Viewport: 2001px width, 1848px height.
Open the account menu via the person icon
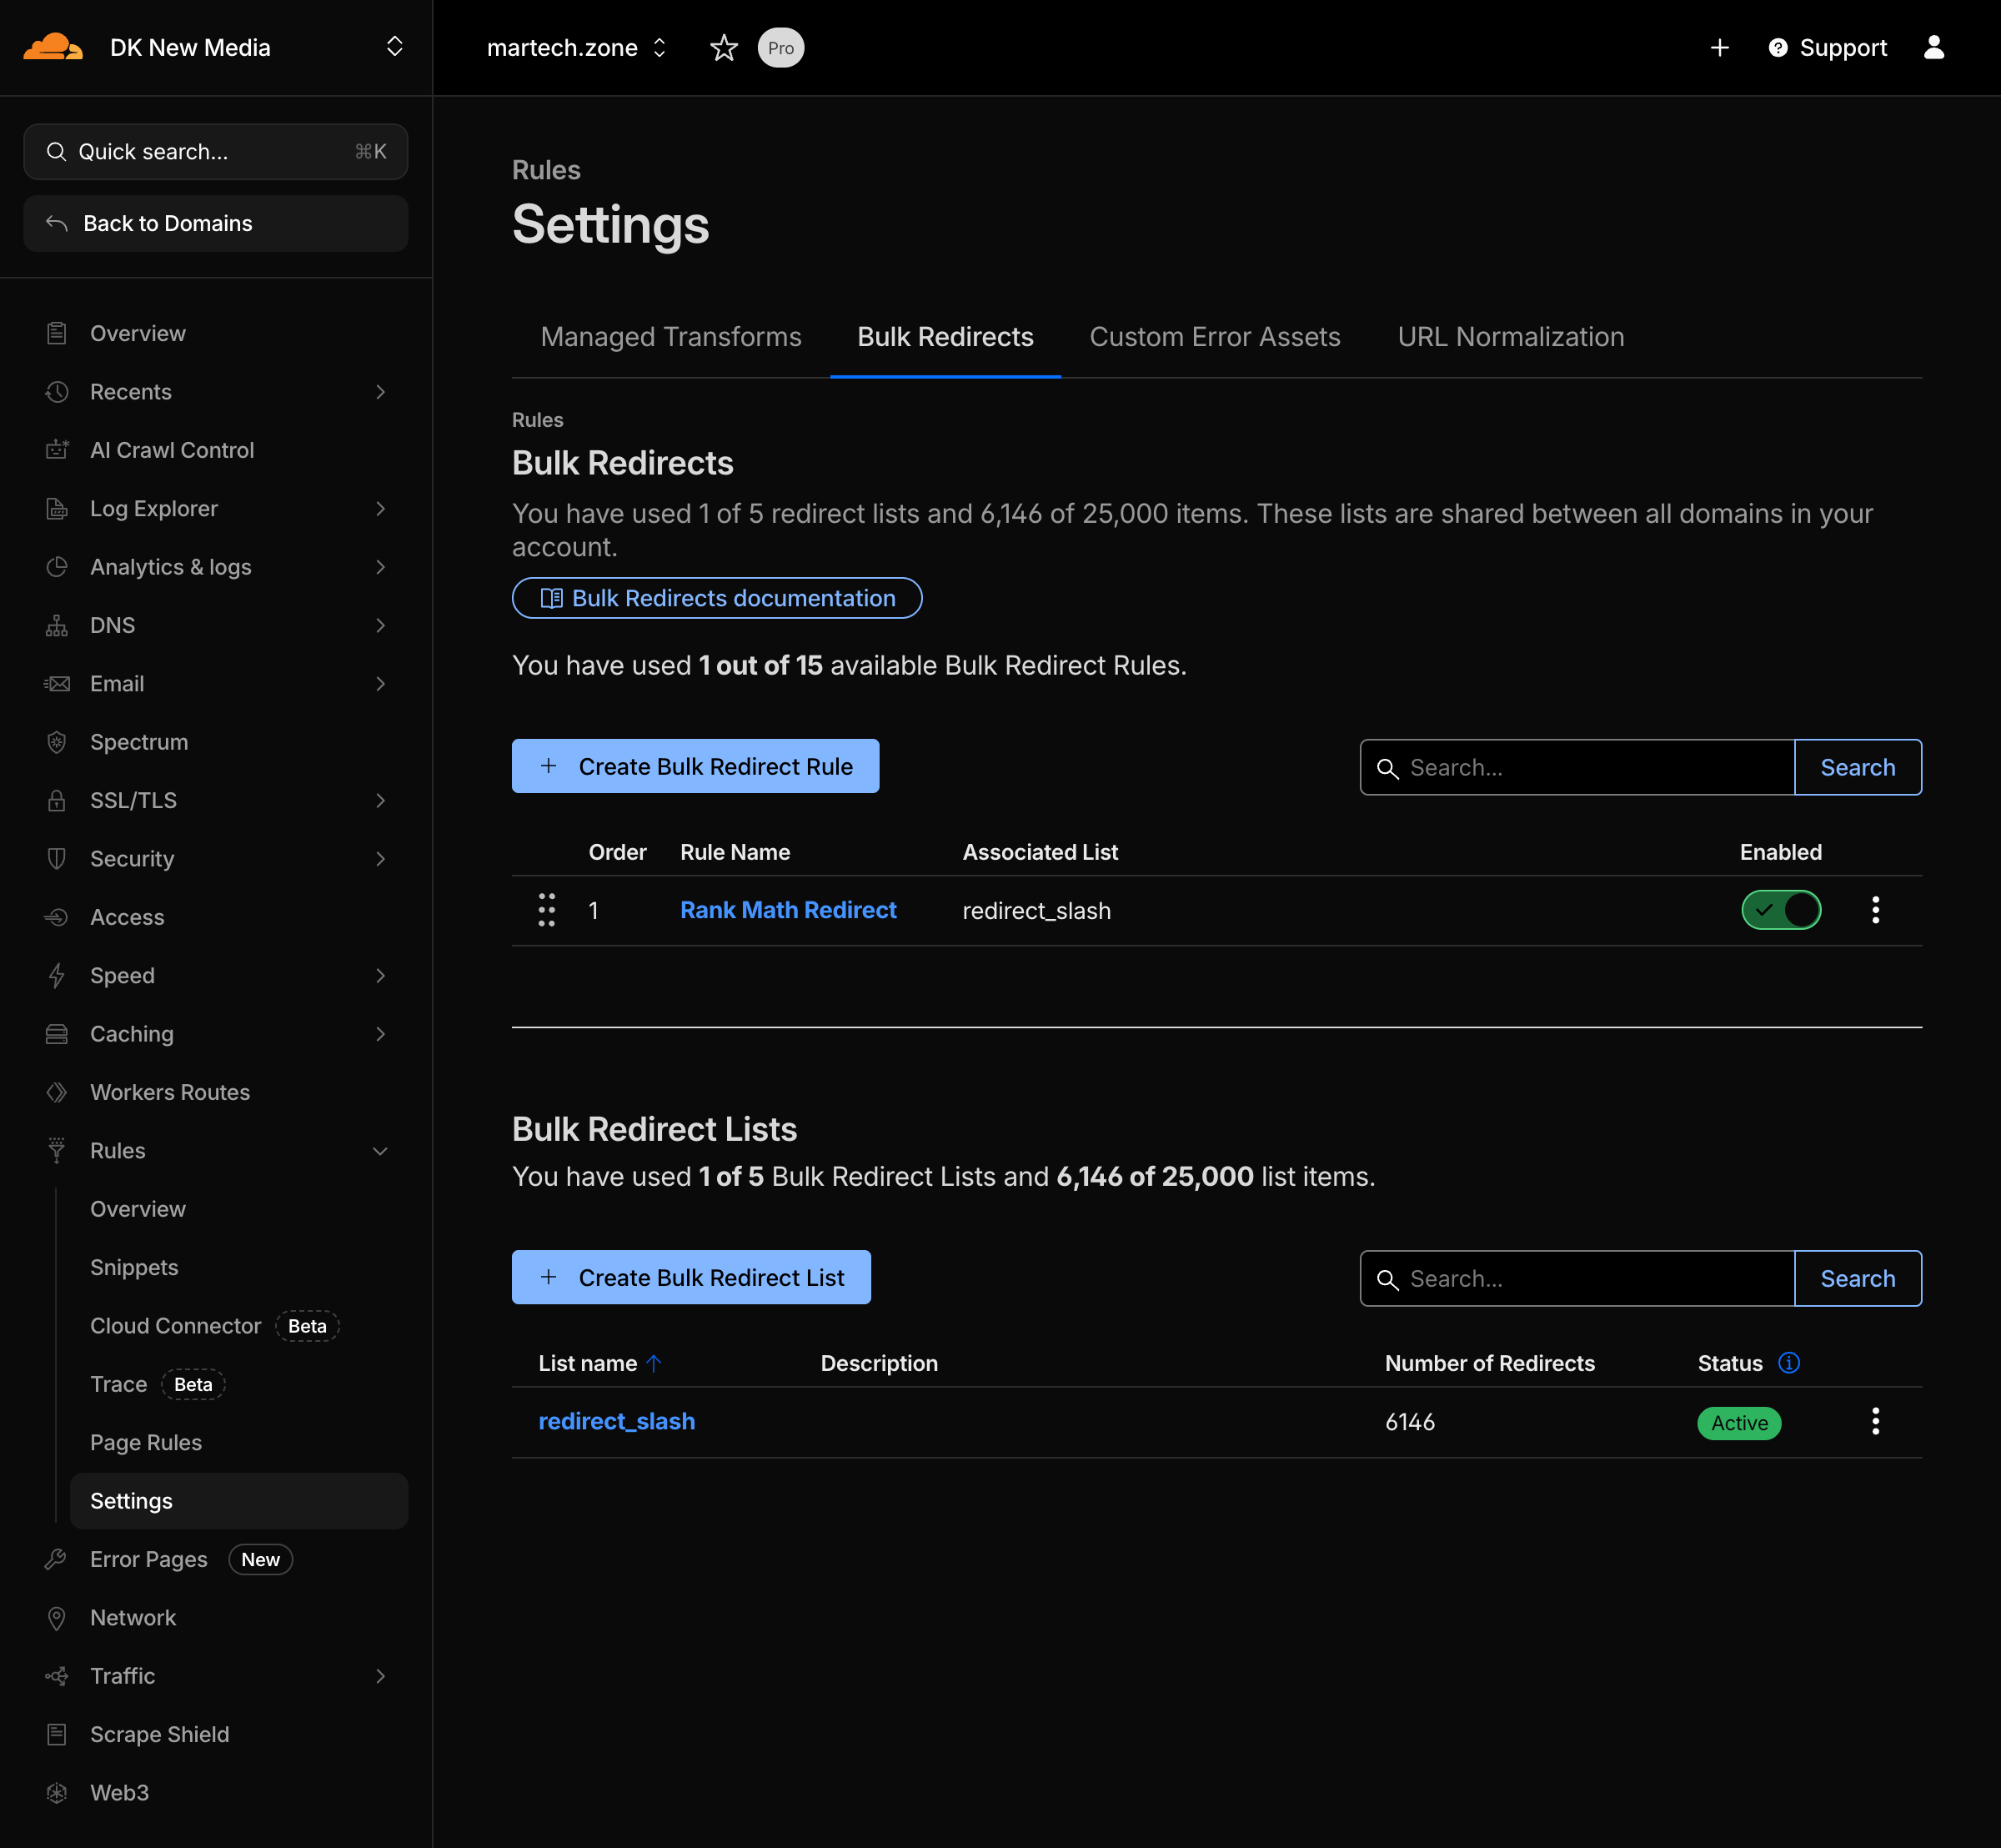coord(1936,47)
